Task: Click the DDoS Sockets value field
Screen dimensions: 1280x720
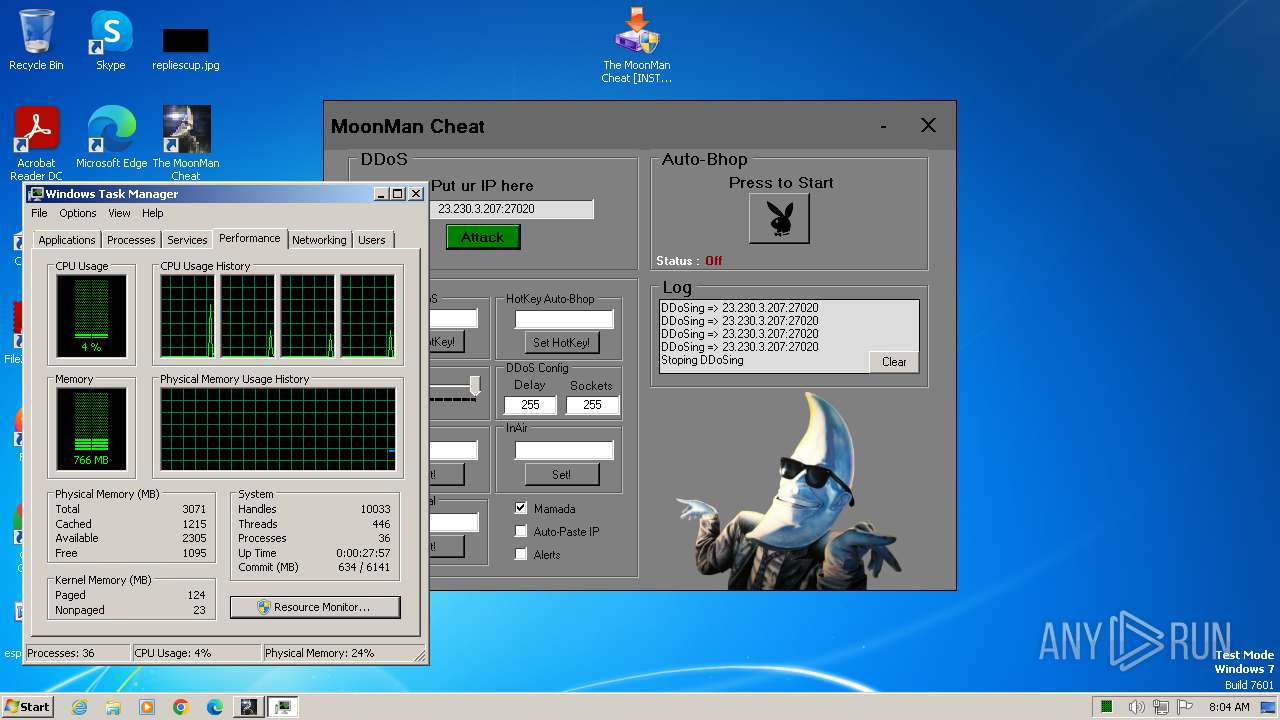Action: [x=592, y=405]
